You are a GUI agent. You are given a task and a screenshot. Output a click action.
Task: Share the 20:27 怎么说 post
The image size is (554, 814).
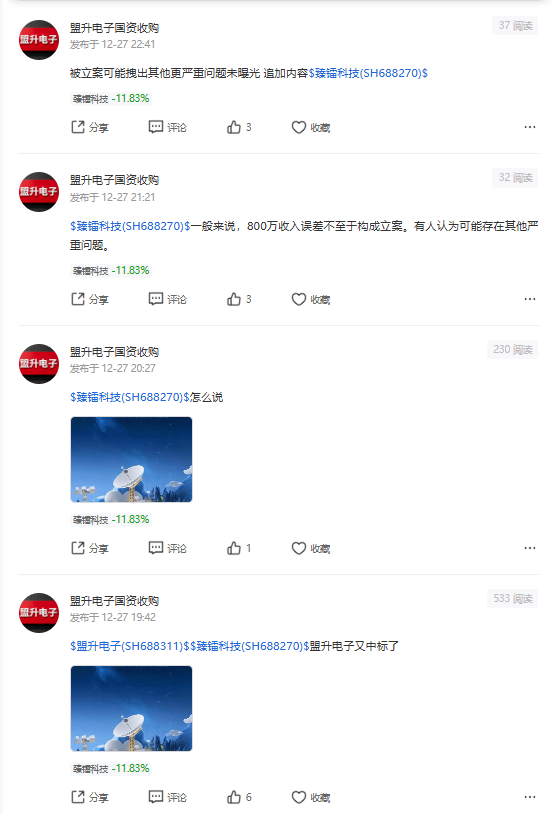point(89,548)
